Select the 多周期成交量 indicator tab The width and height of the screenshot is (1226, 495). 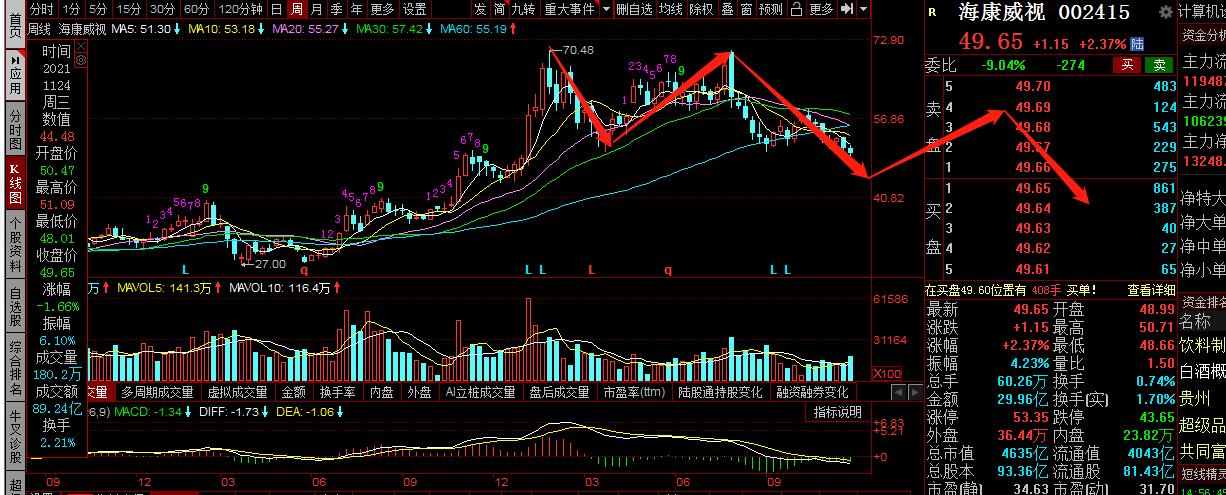pyautogui.click(x=158, y=392)
